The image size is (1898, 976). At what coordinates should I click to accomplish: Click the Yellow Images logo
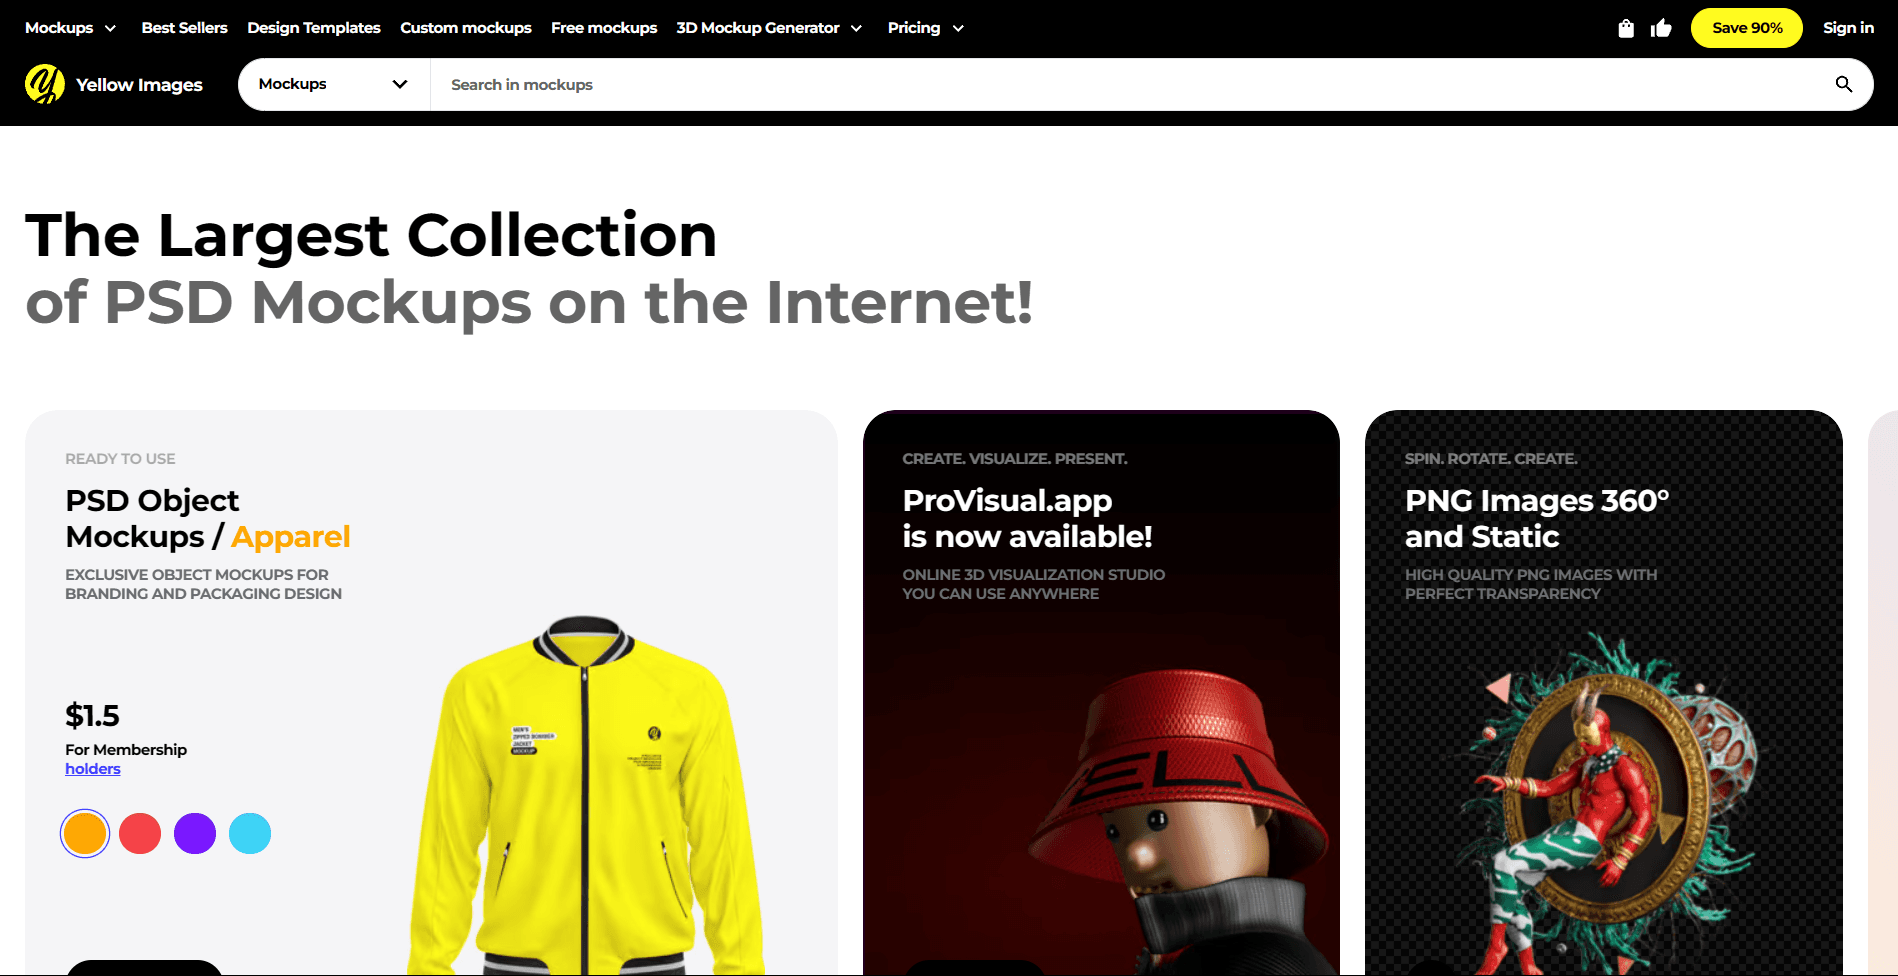[x=114, y=84]
